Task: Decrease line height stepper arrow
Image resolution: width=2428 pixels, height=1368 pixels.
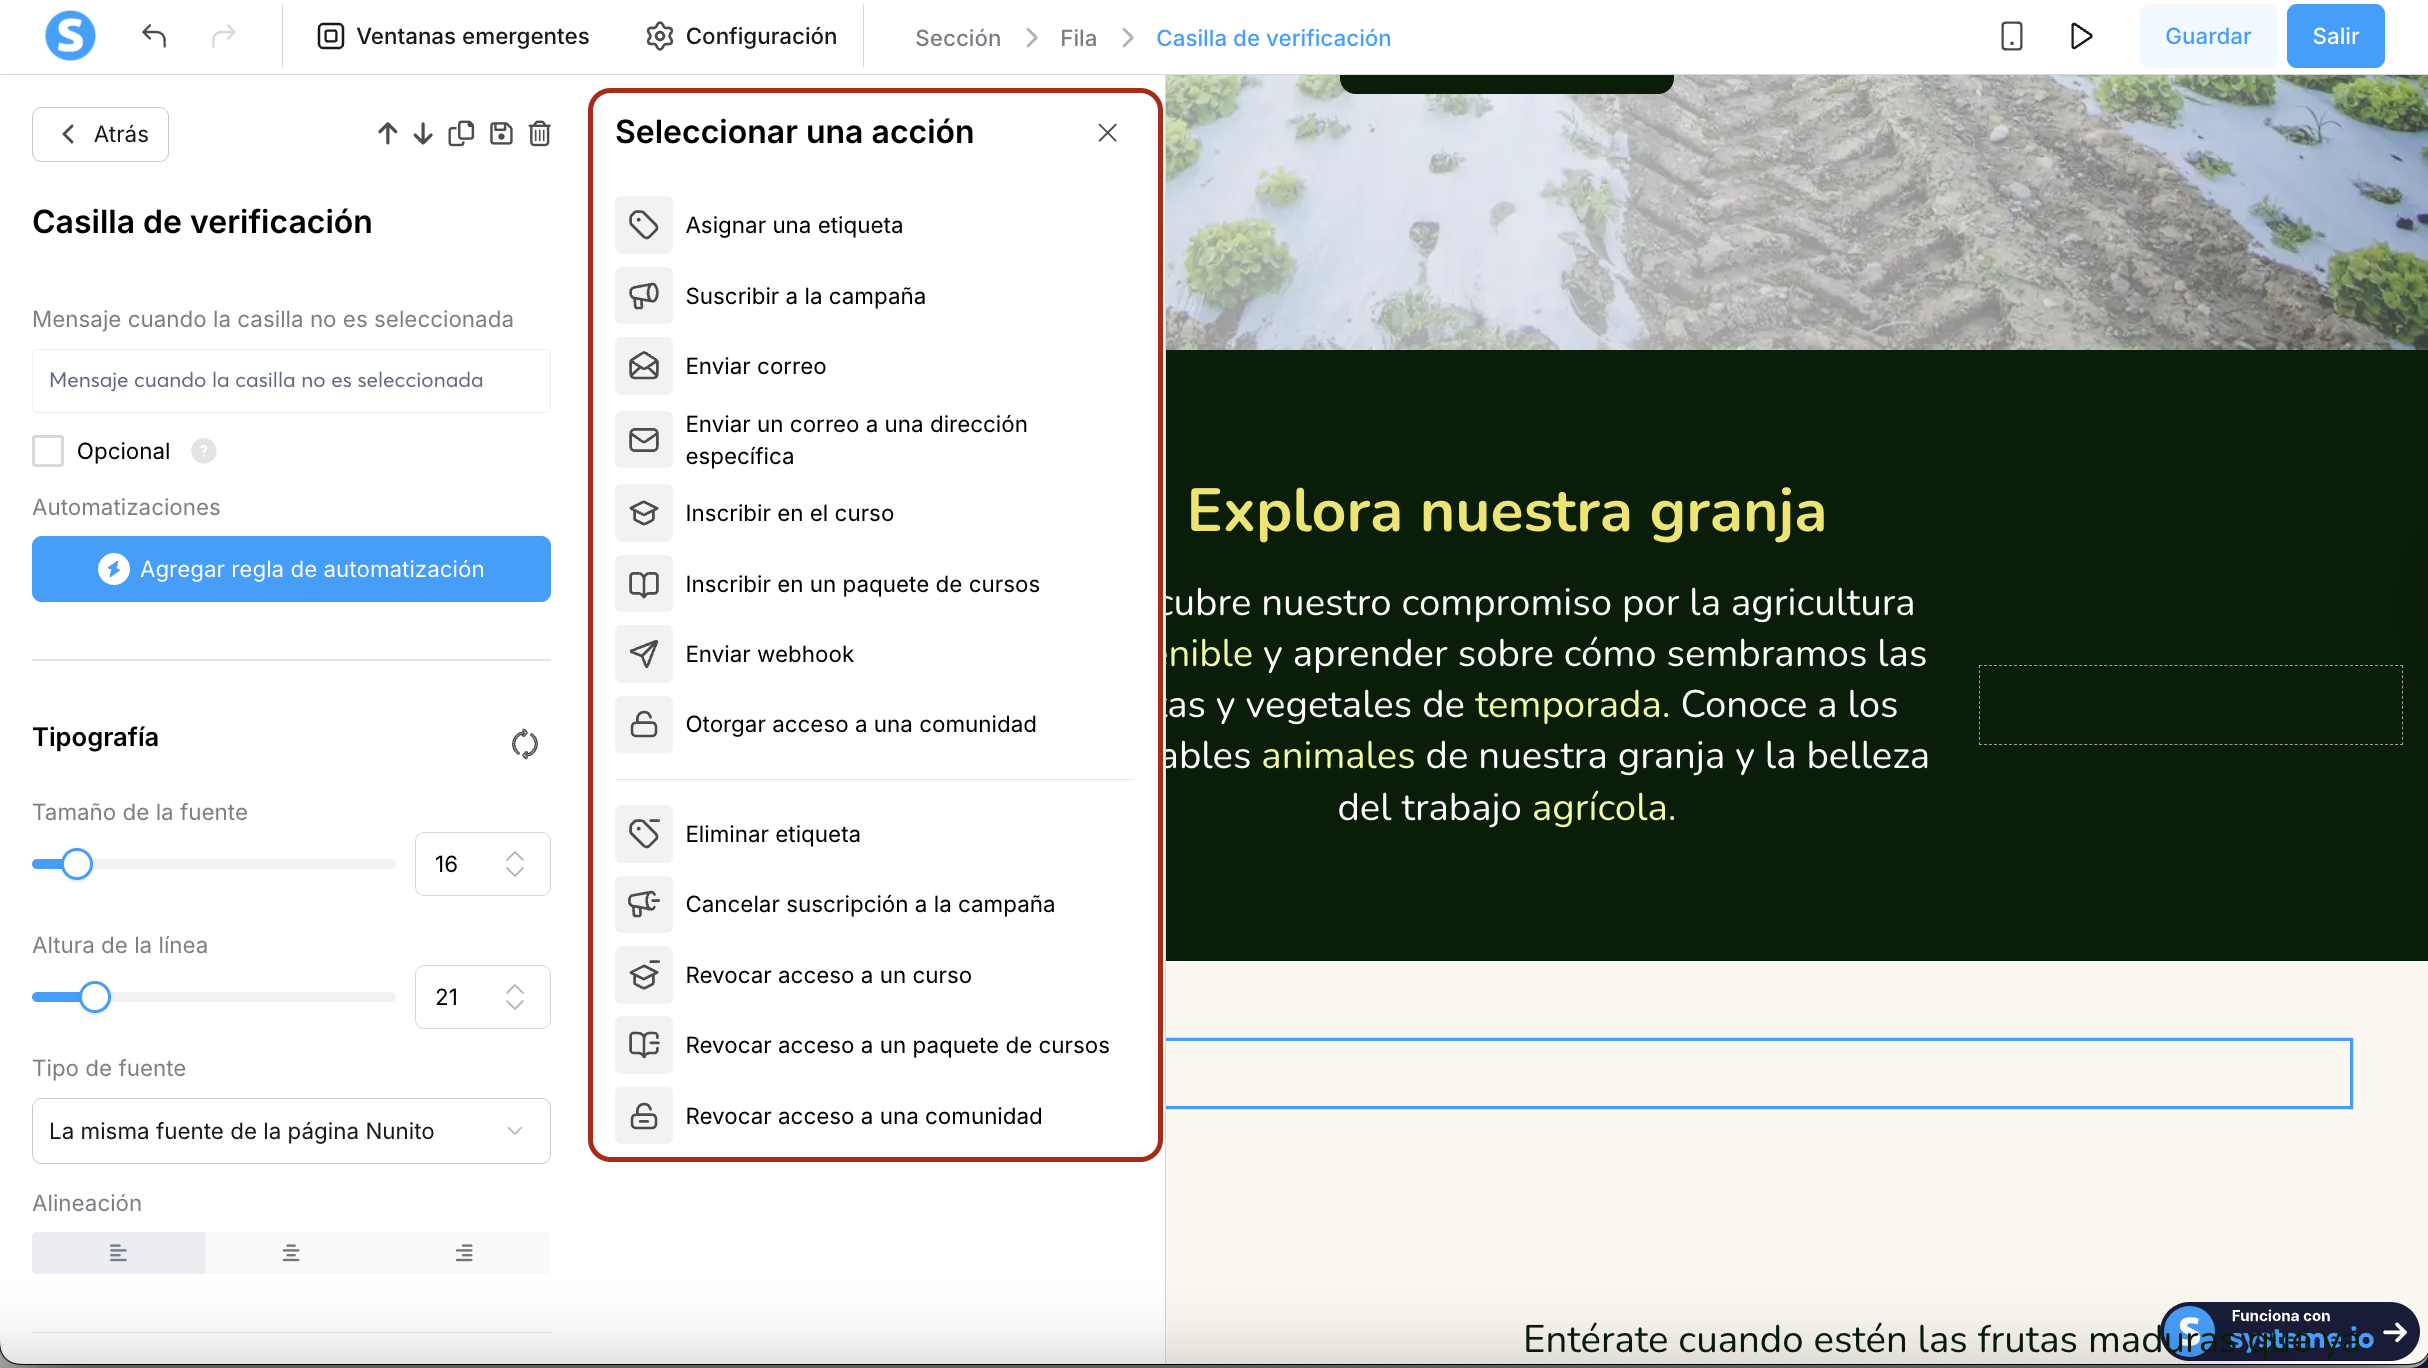Action: pos(515,1005)
